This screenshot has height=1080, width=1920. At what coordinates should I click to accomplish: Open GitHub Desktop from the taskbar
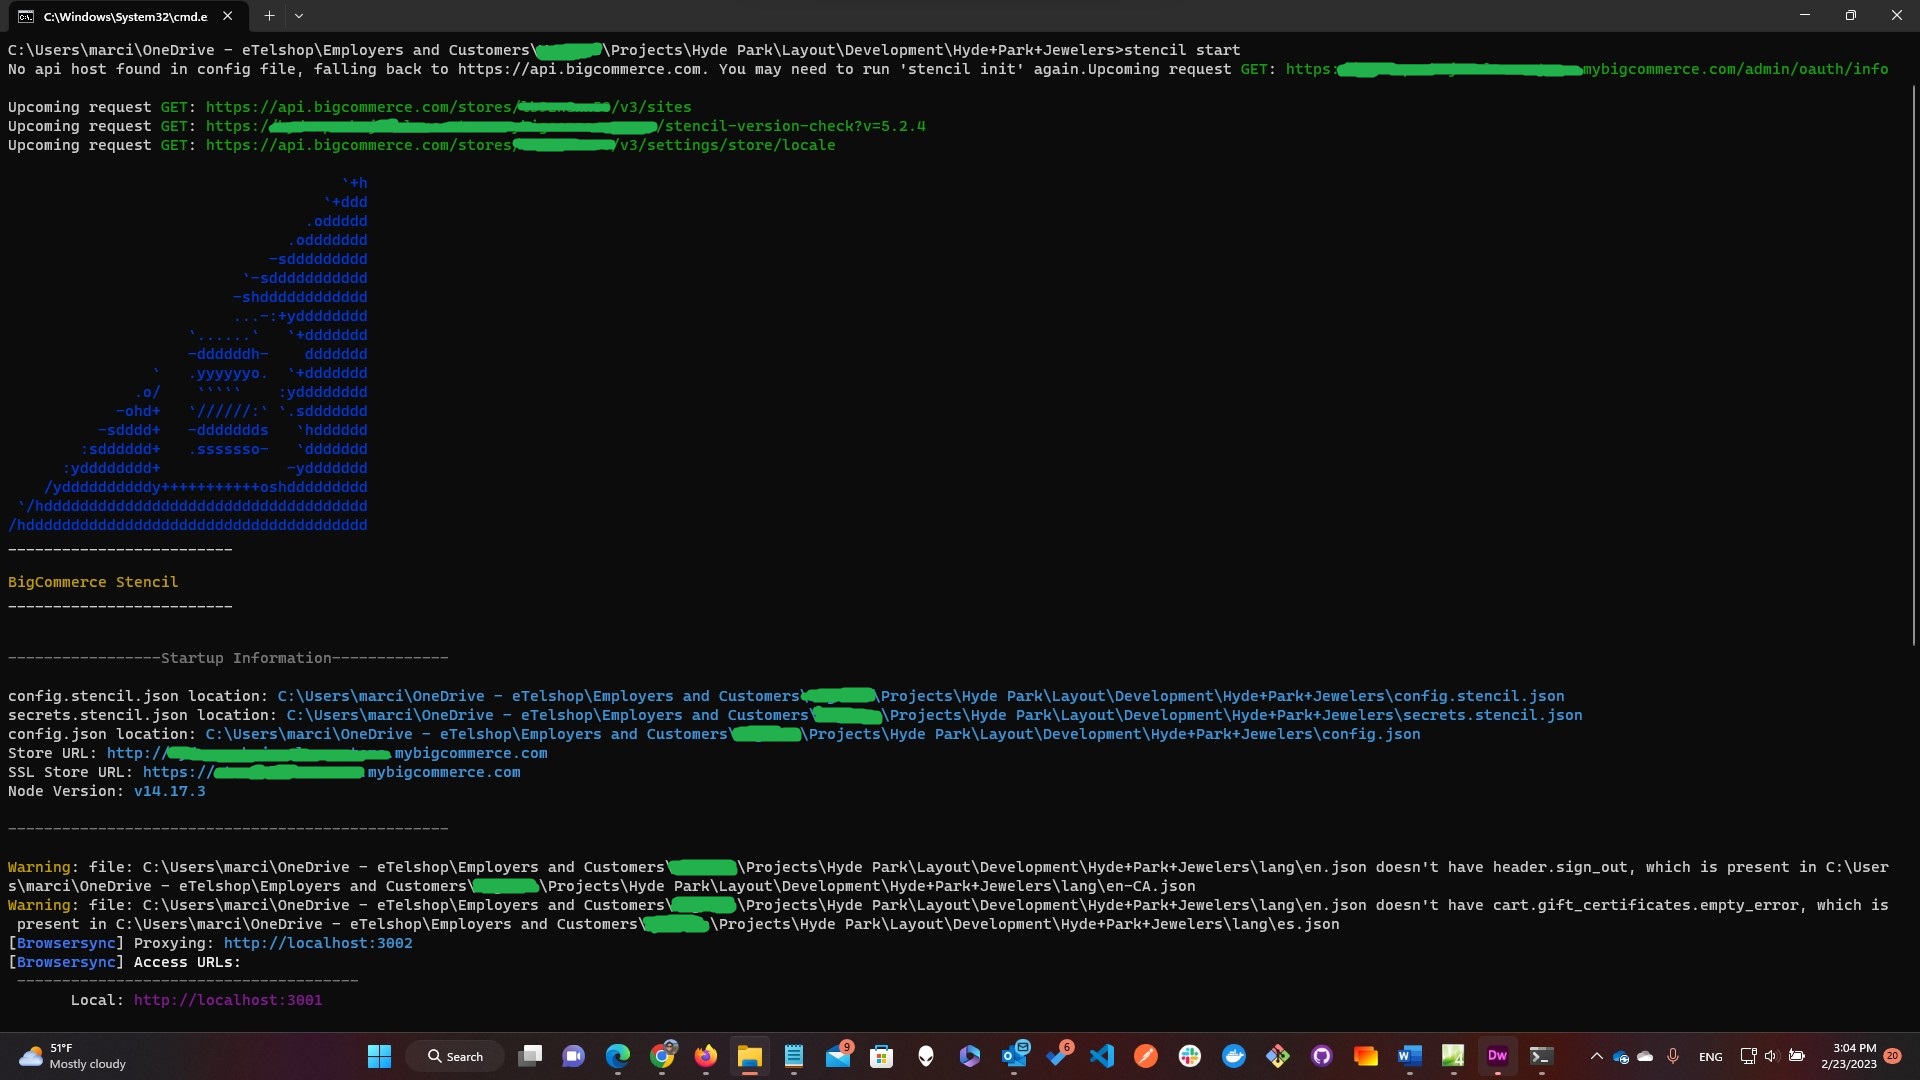click(x=1322, y=1056)
